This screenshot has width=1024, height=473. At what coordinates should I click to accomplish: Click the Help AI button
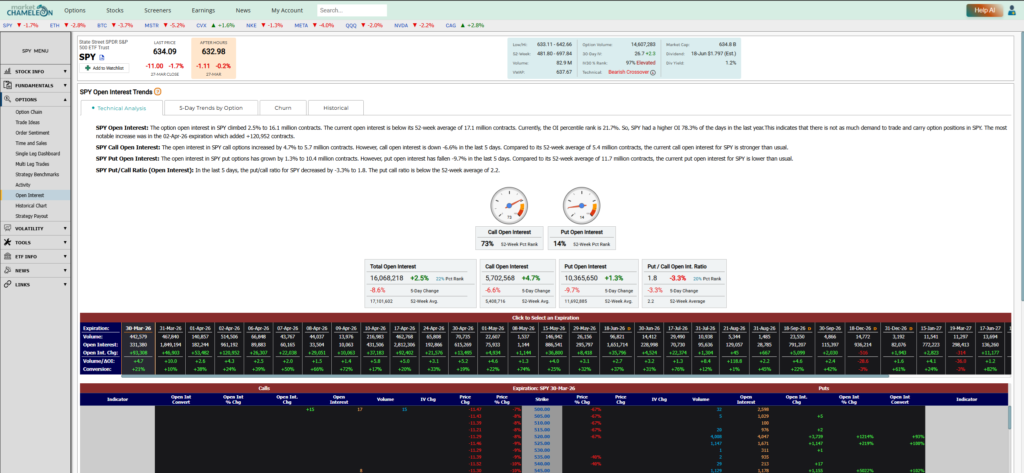(x=984, y=10)
